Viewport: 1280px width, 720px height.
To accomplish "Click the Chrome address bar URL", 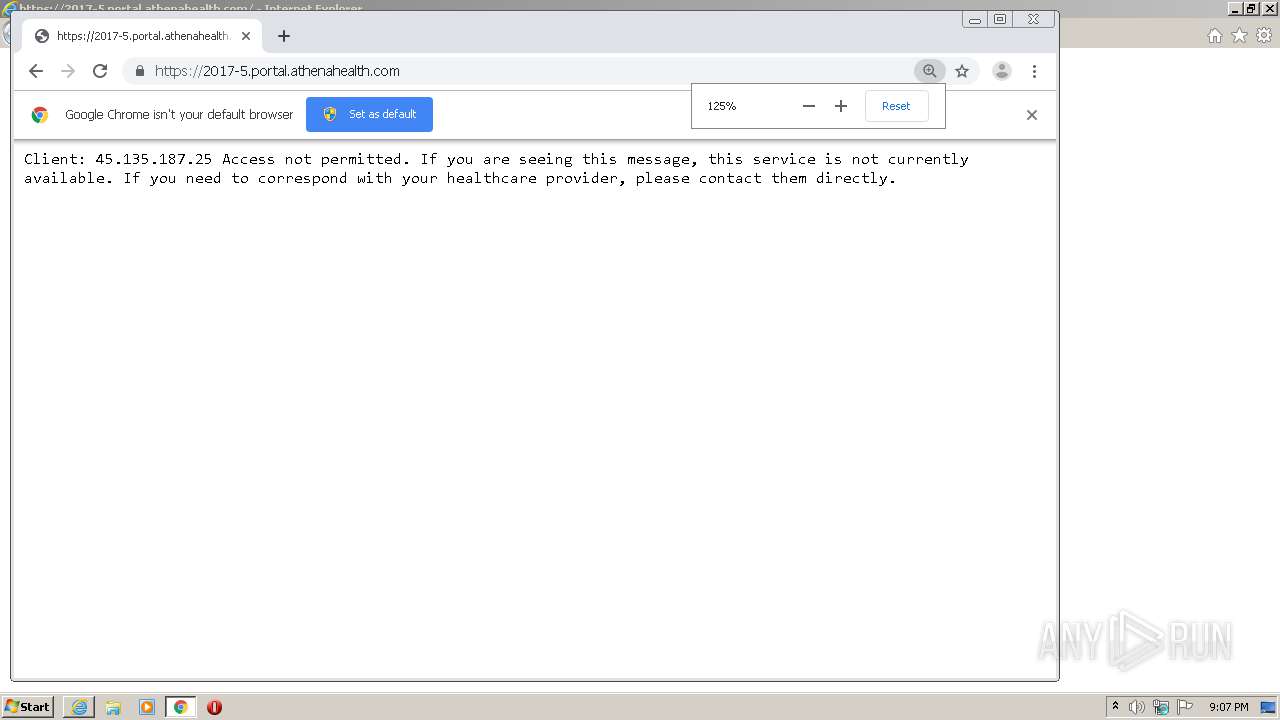I will tap(277, 71).
